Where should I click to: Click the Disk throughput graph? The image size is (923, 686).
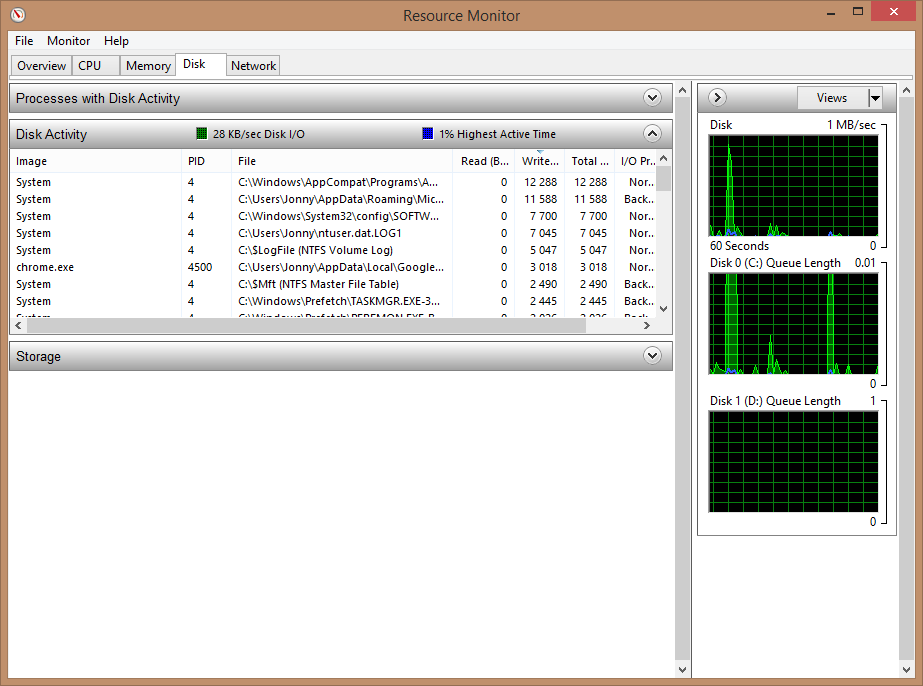pyautogui.click(x=793, y=185)
